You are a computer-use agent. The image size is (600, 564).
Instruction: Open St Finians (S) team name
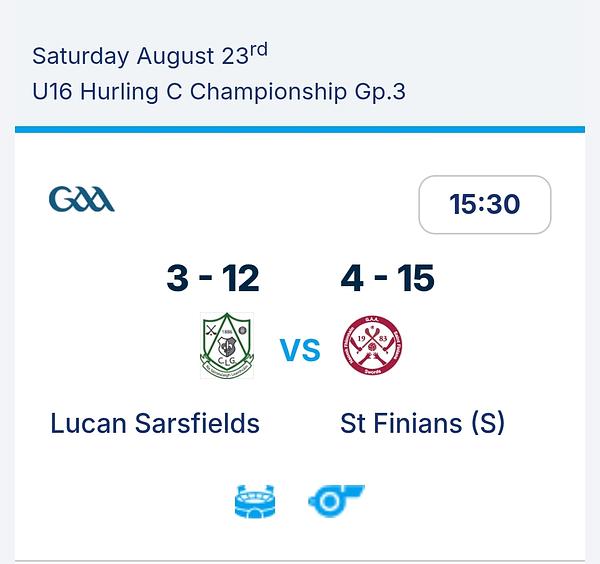click(x=422, y=424)
